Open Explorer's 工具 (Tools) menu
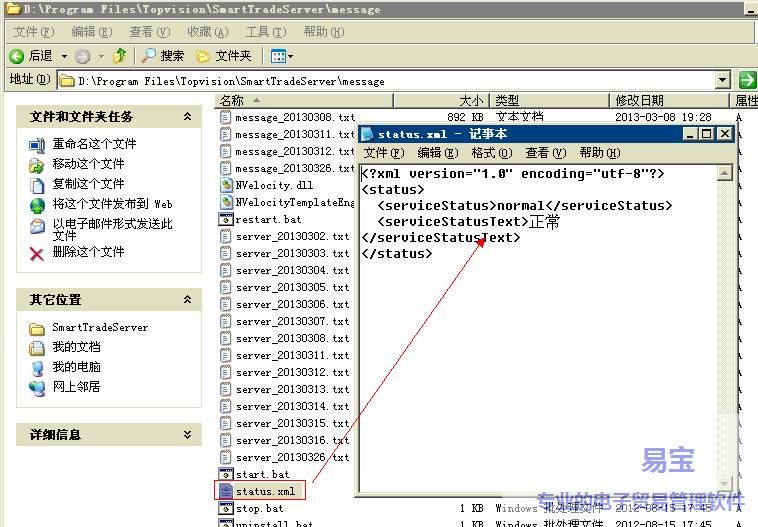This screenshot has height=527, width=758. click(x=264, y=32)
